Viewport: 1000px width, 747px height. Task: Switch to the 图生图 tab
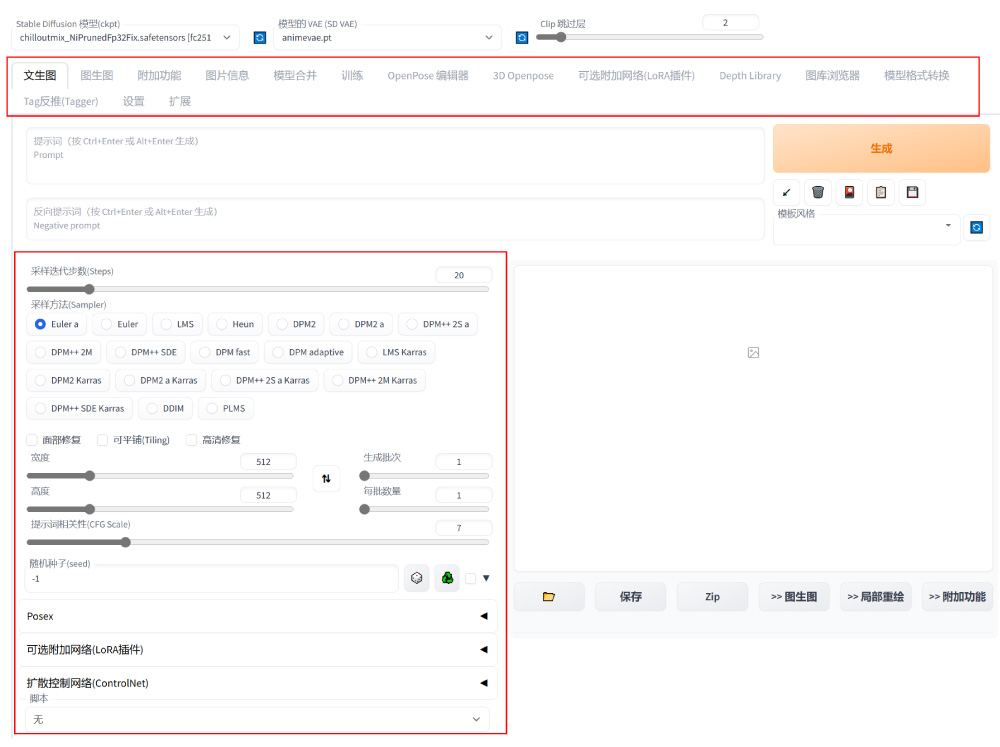tap(96, 76)
